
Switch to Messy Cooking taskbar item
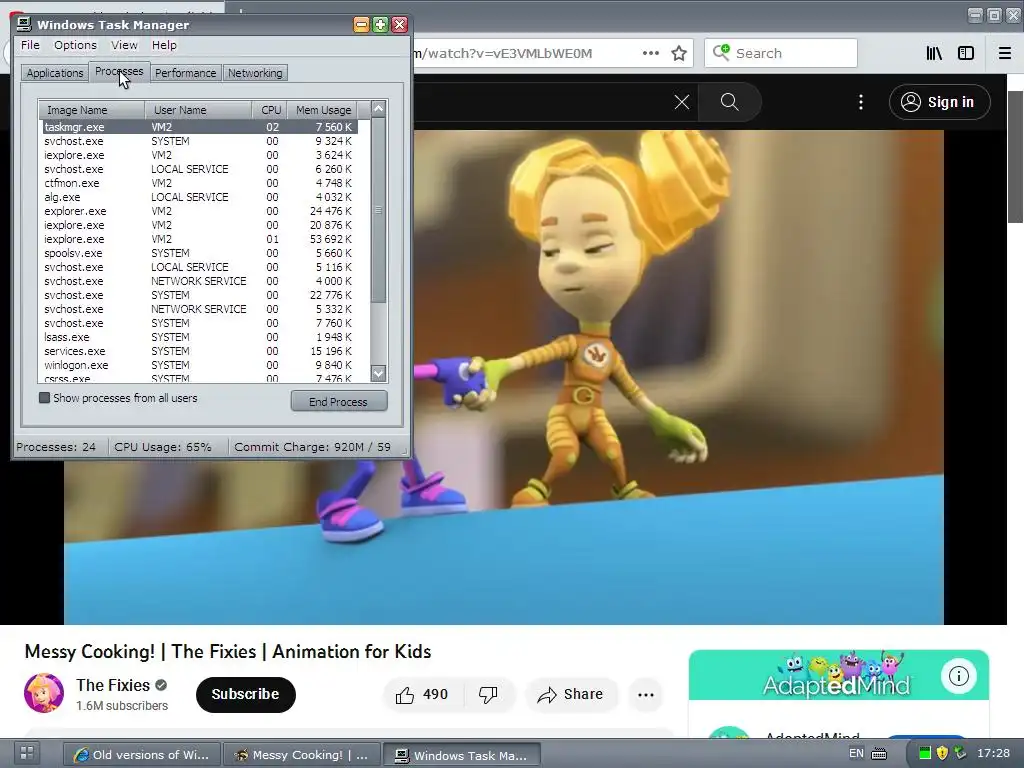[x=301, y=755]
